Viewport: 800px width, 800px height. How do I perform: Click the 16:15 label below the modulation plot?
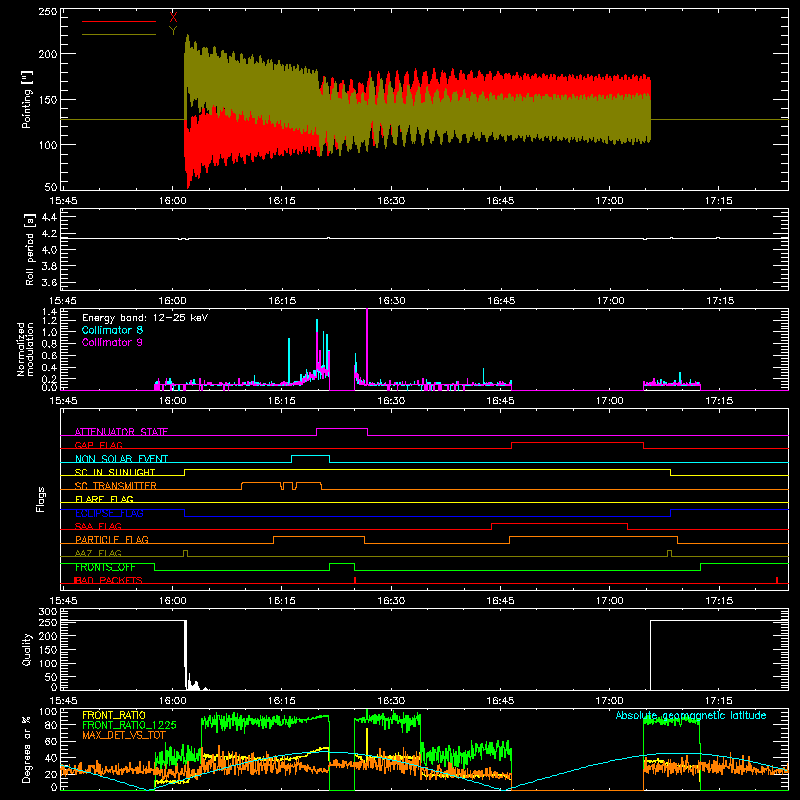point(282,401)
